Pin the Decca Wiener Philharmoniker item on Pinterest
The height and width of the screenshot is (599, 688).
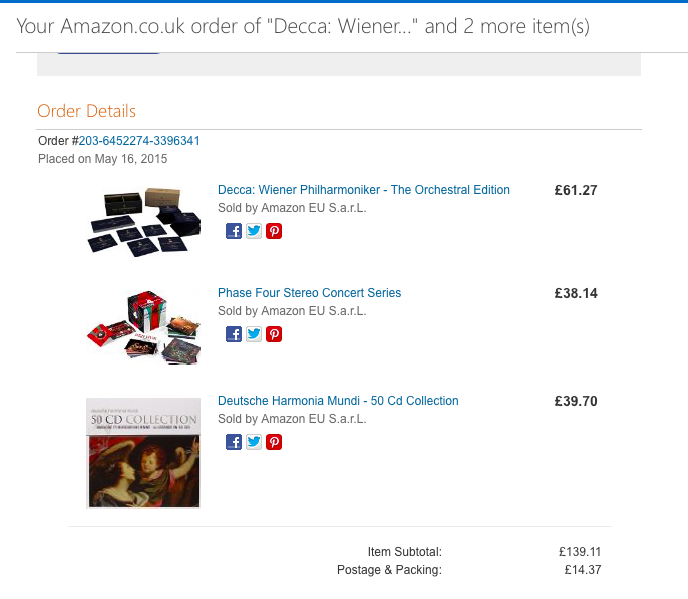coord(274,231)
